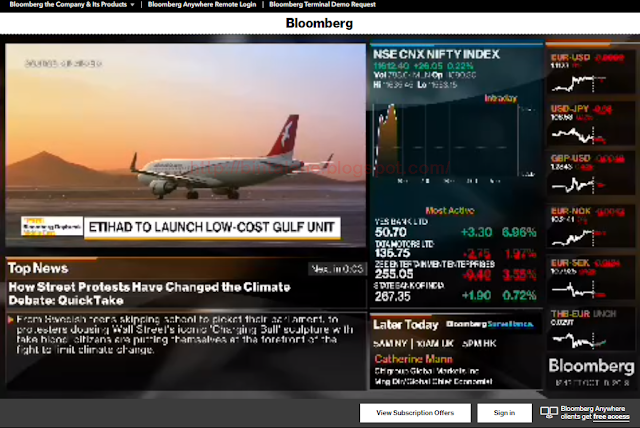Open the YES BANK LTD stock row
The width and height of the screenshot is (640, 428).
[455, 228]
